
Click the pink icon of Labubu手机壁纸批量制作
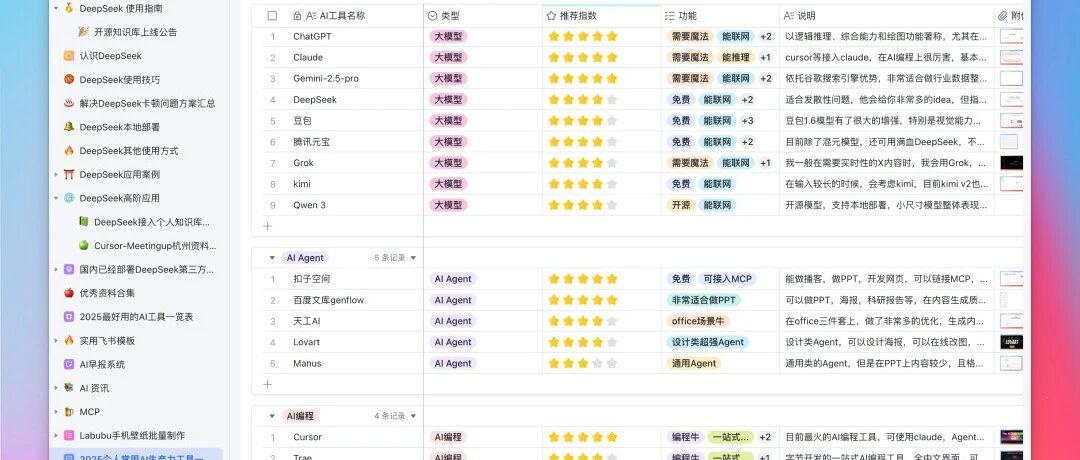tap(69, 435)
